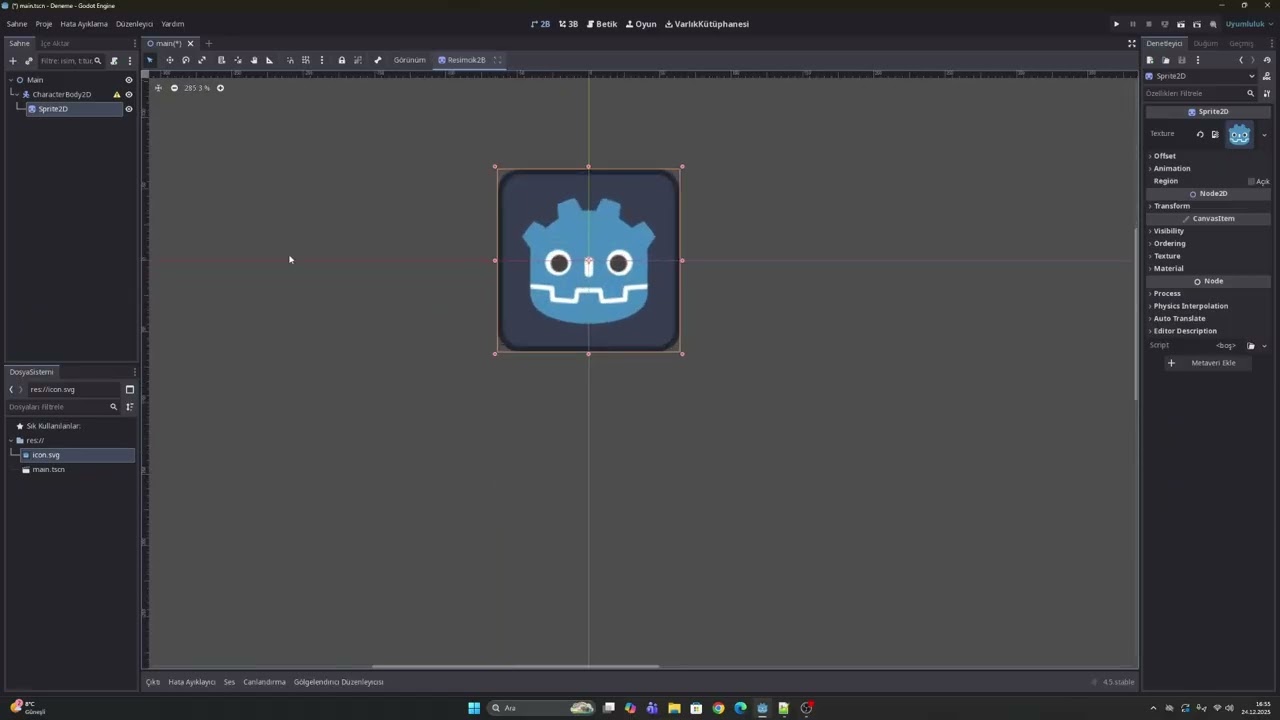Open skeleton bone options icon
1280x720 pixels.
tap(377, 60)
